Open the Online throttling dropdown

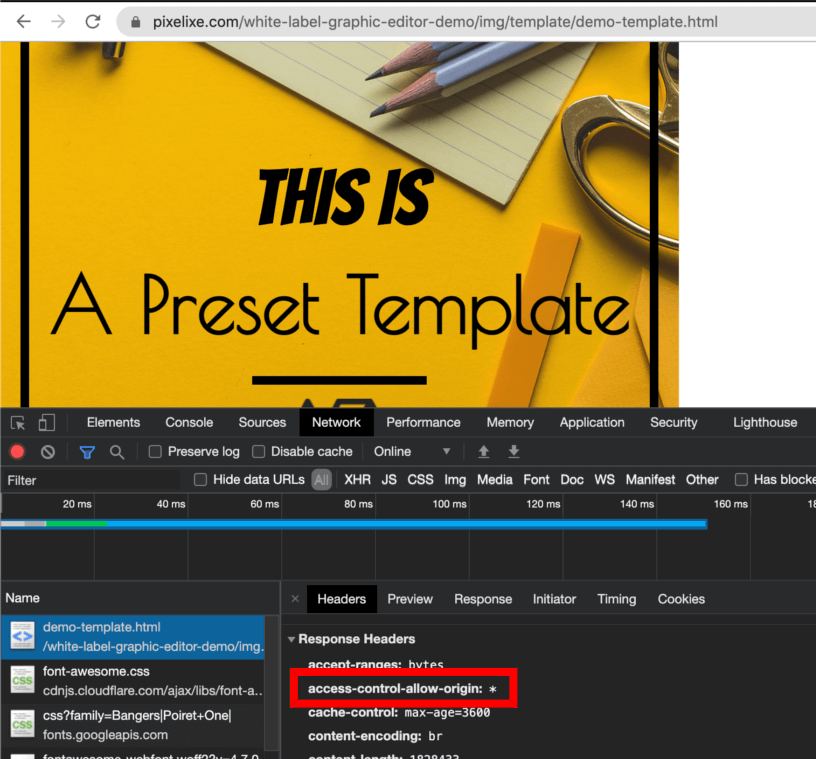412,452
